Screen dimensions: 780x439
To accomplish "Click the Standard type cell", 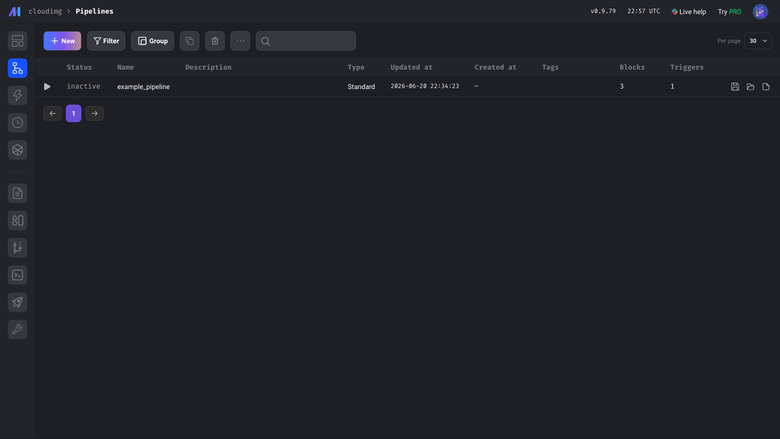I will click(361, 87).
